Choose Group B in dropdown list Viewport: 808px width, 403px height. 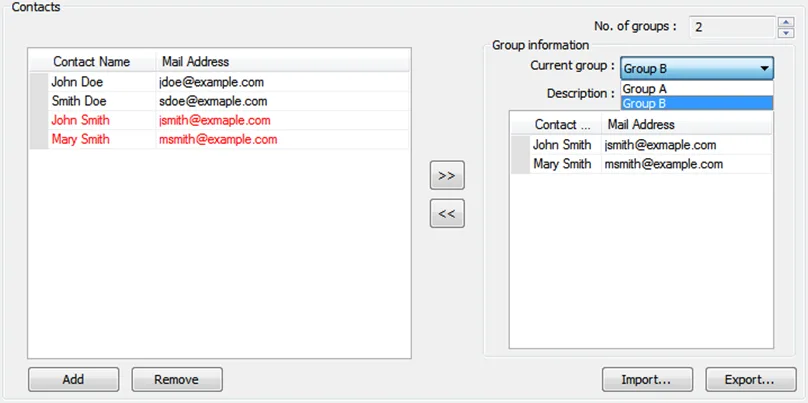[697, 103]
